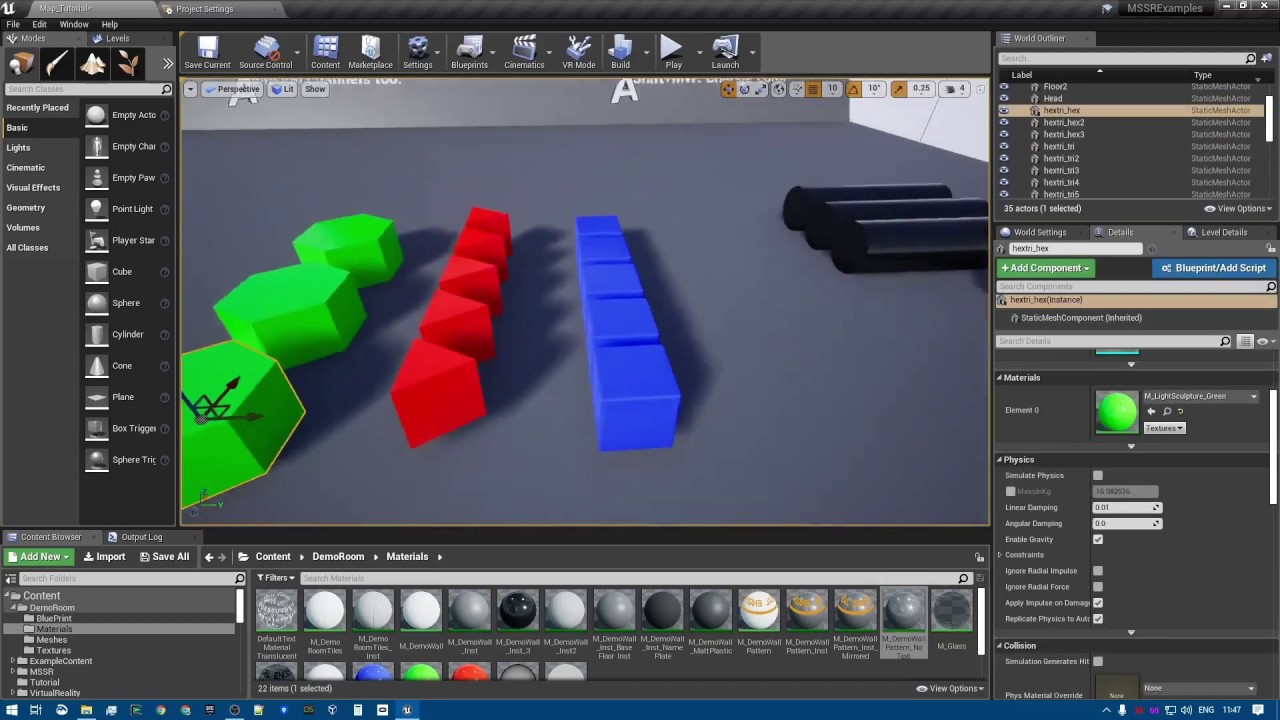Screen dimensions: 1280x720
Task: Open the File menu
Action: 13,24
